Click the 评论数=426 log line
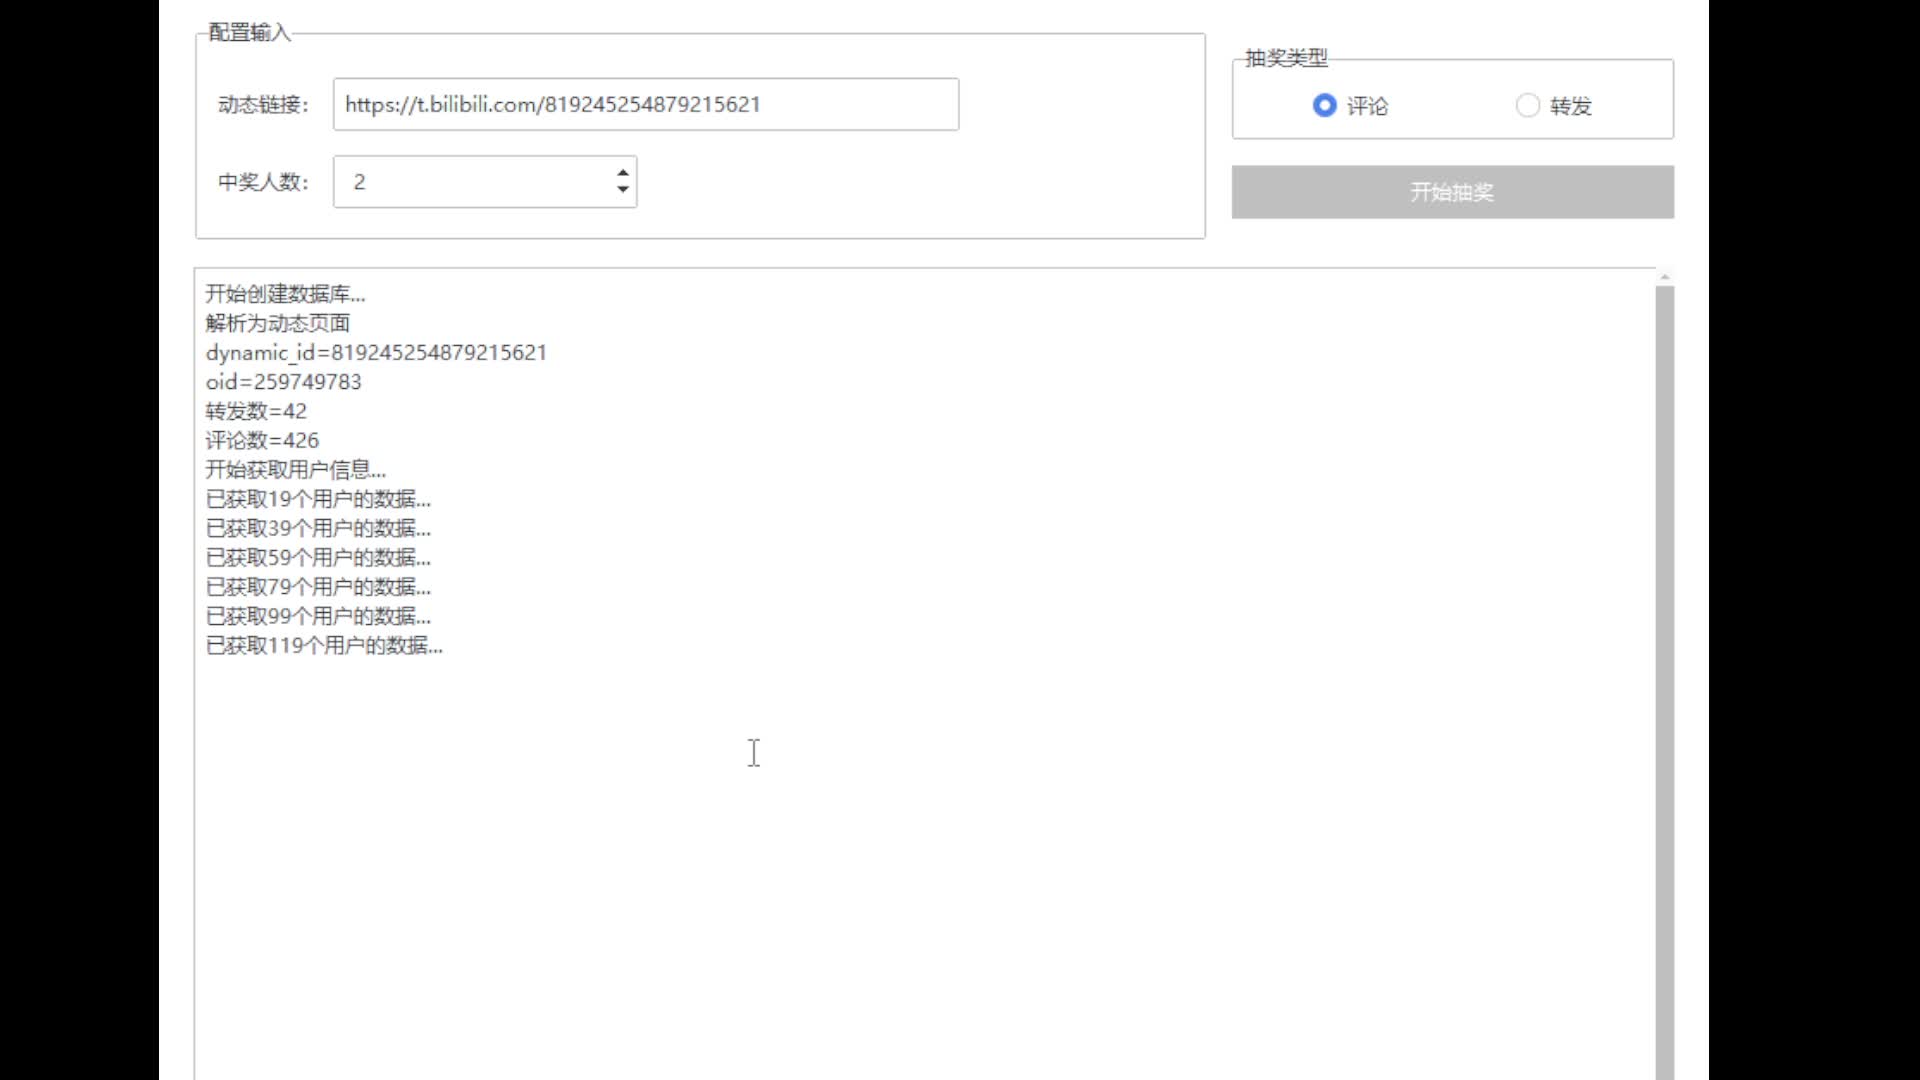The image size is (1920, 1080). pos(262,440)
